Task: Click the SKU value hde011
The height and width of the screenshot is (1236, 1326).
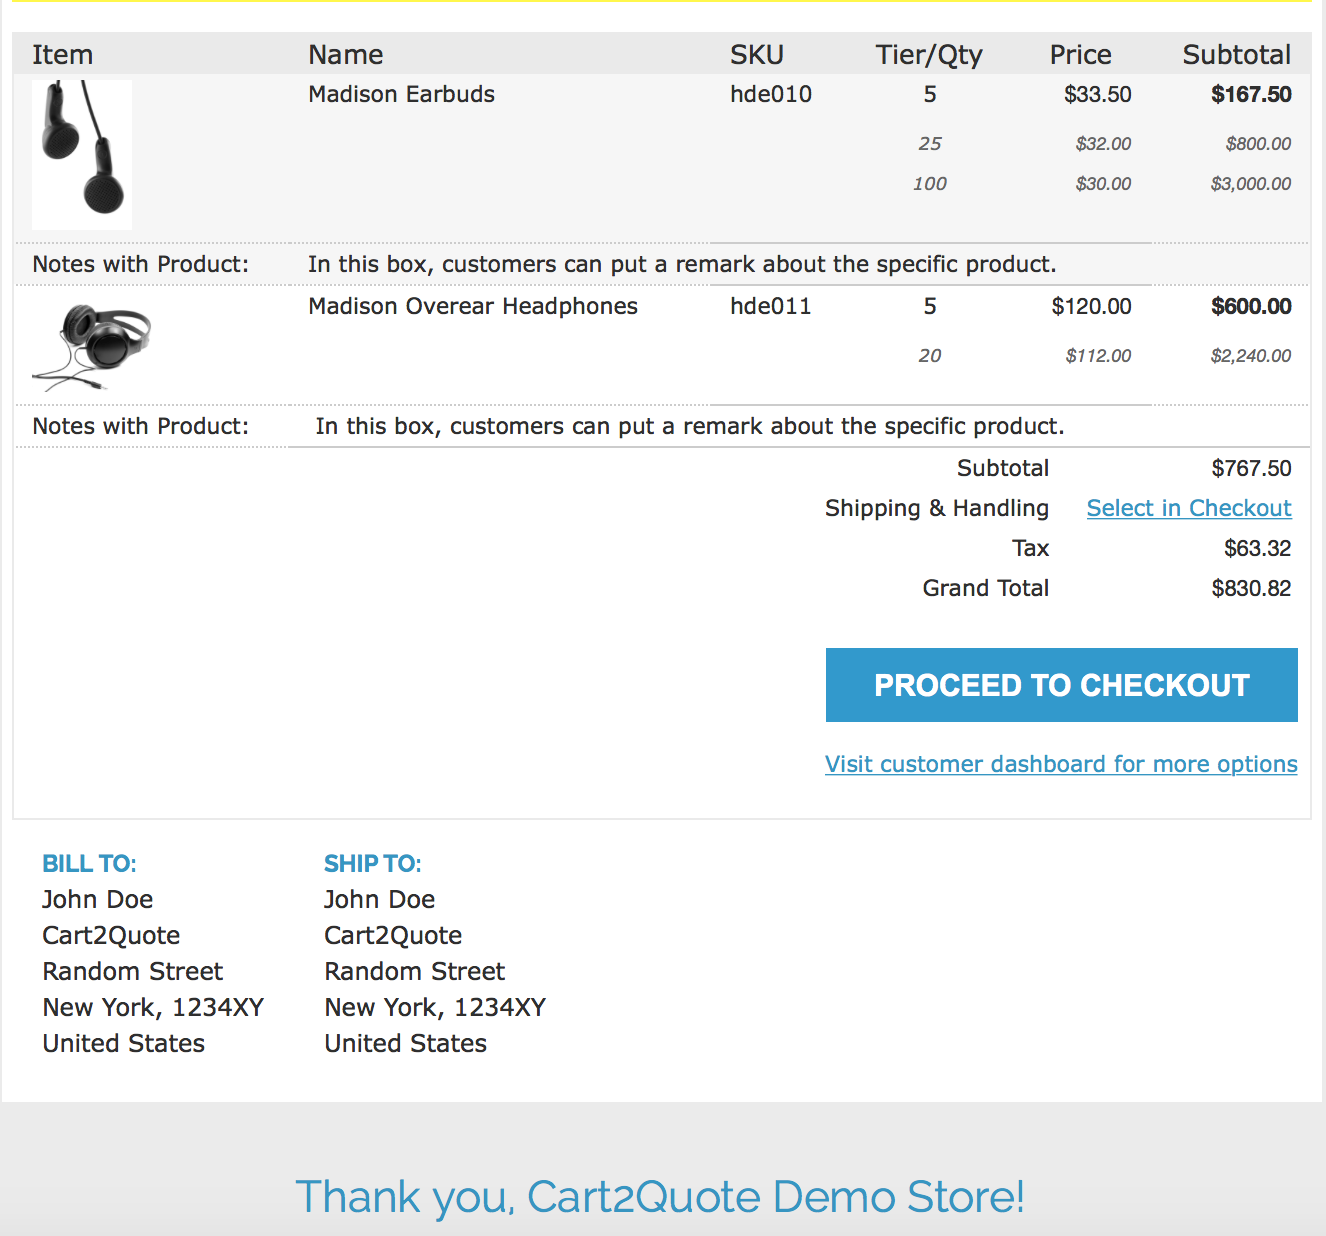Action: (771, 306)
